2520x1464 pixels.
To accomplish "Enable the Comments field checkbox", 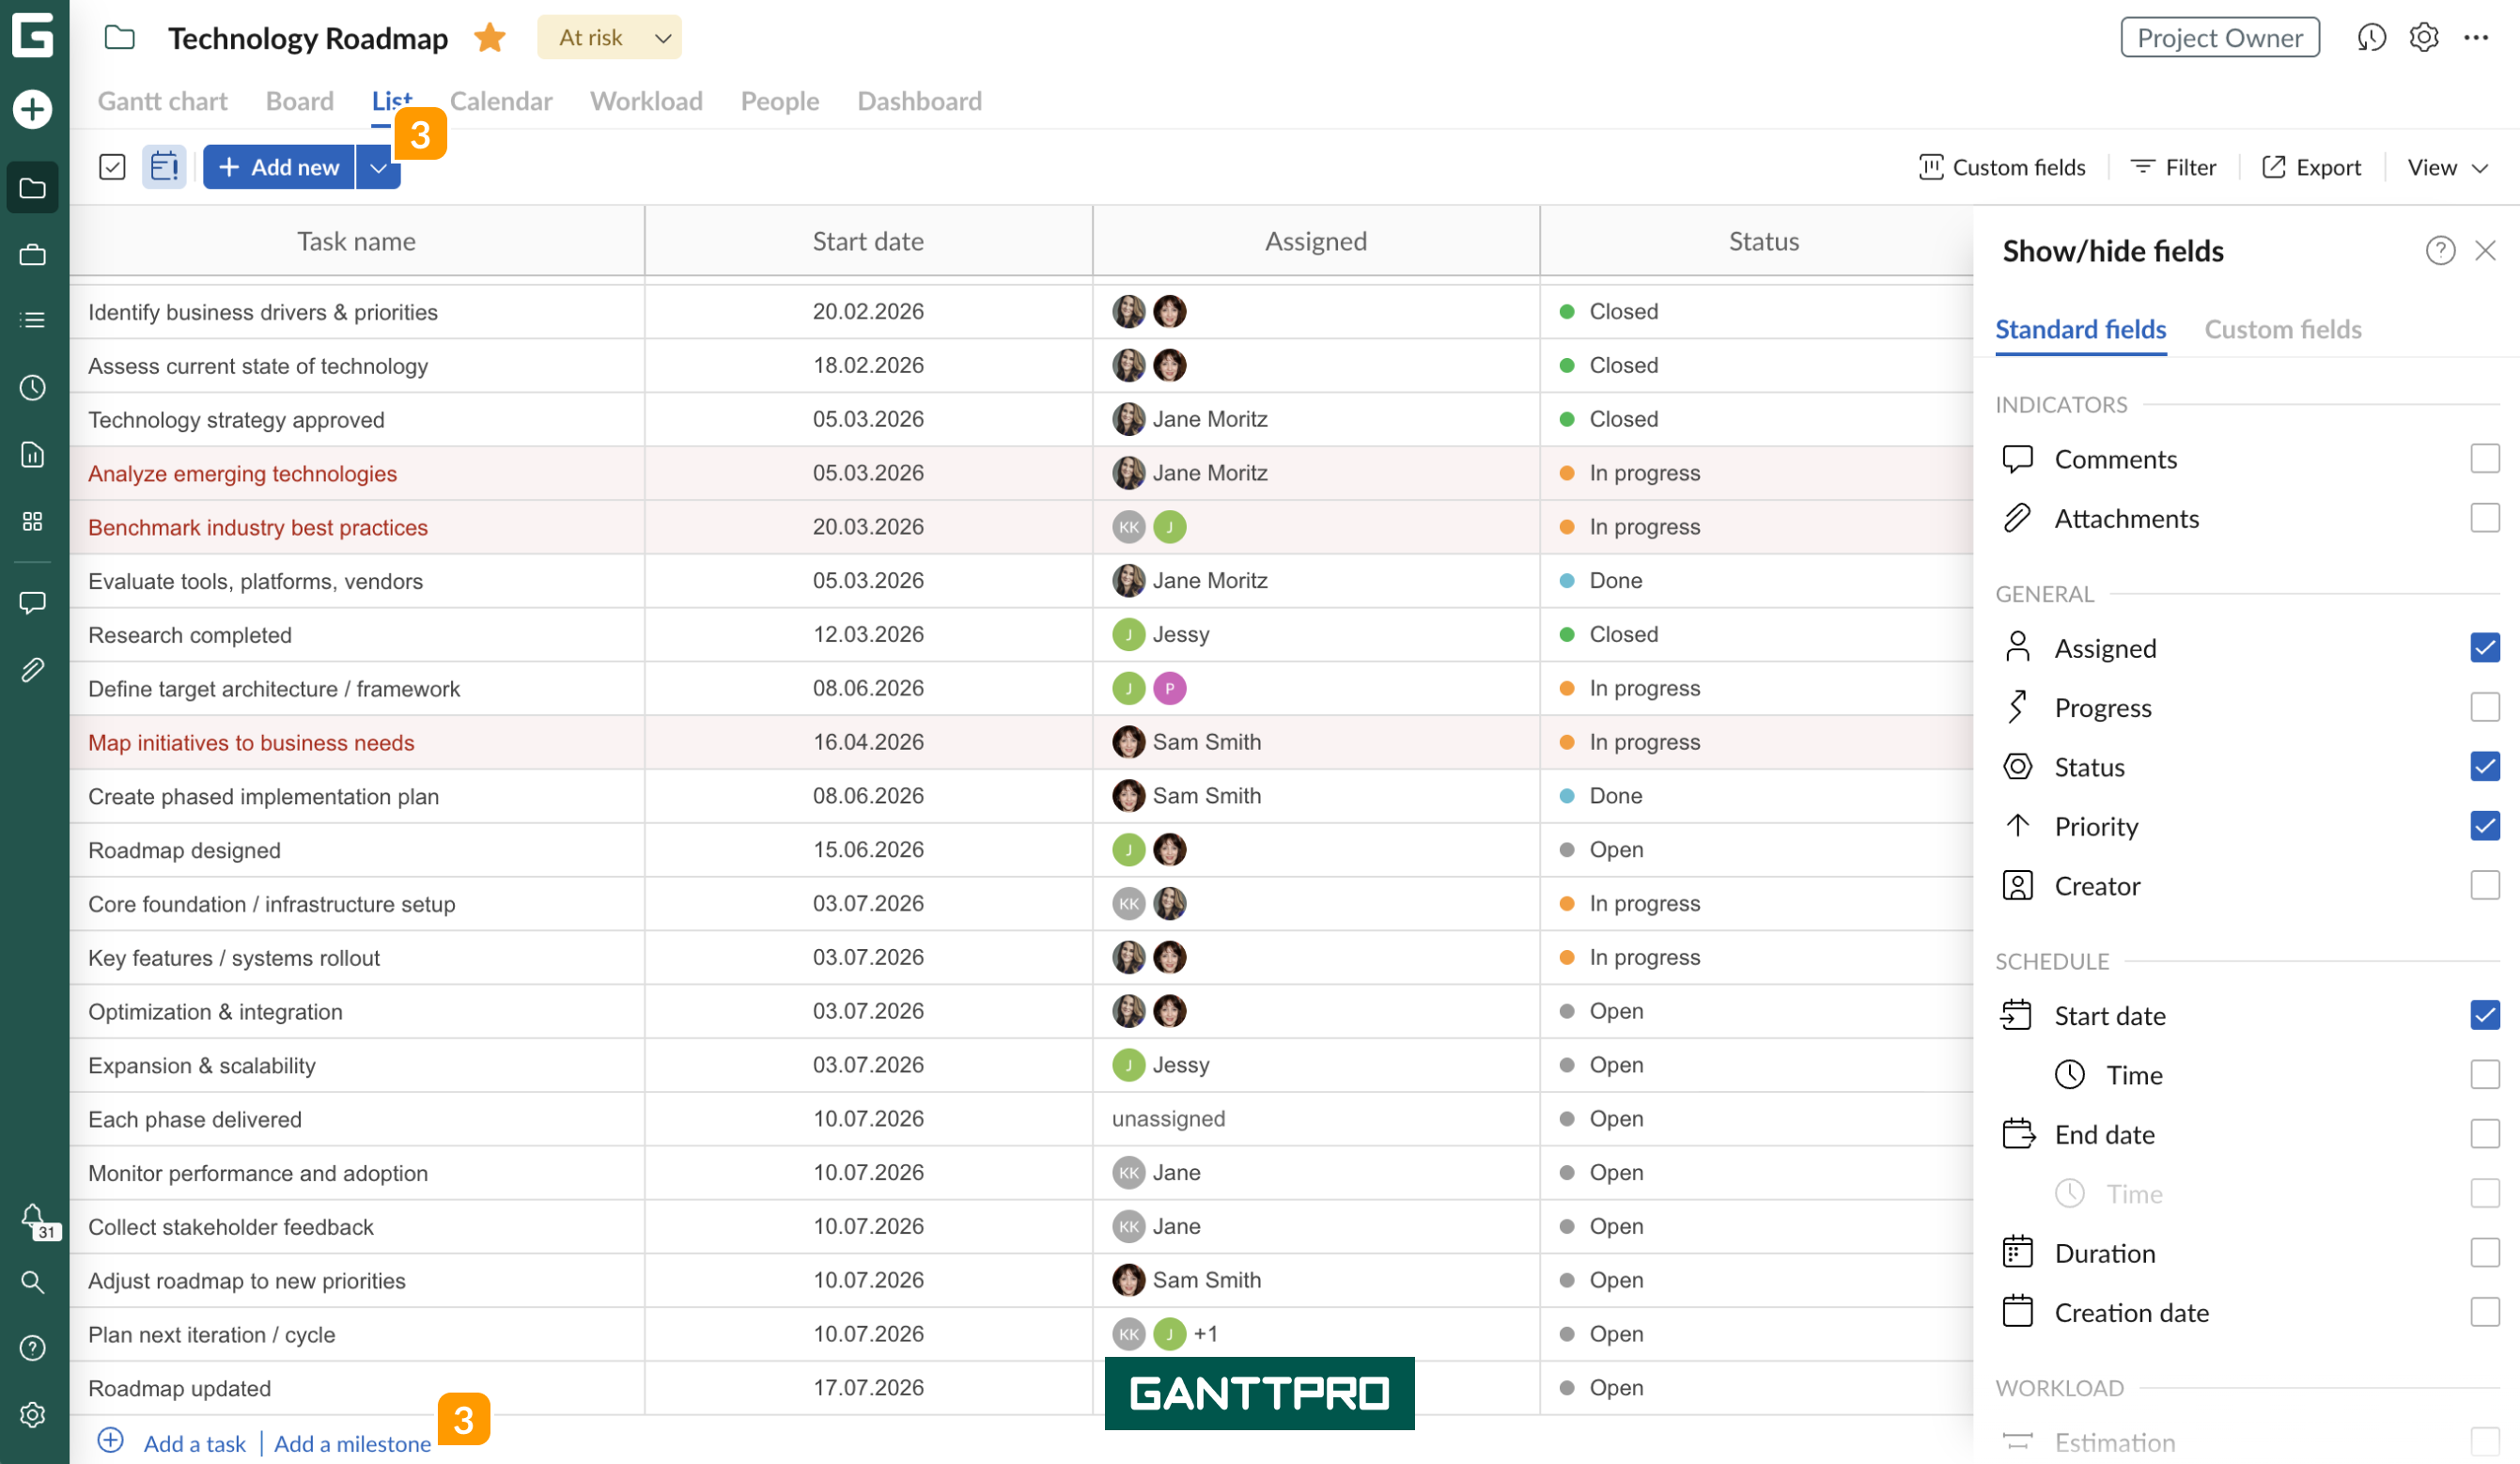I will 2485,458.
